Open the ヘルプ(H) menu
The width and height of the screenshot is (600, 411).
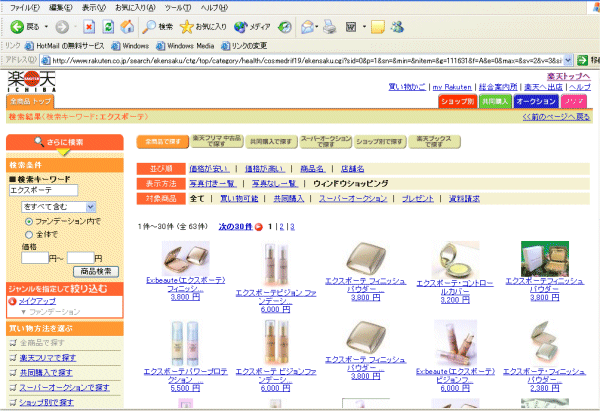coord(214,8)
